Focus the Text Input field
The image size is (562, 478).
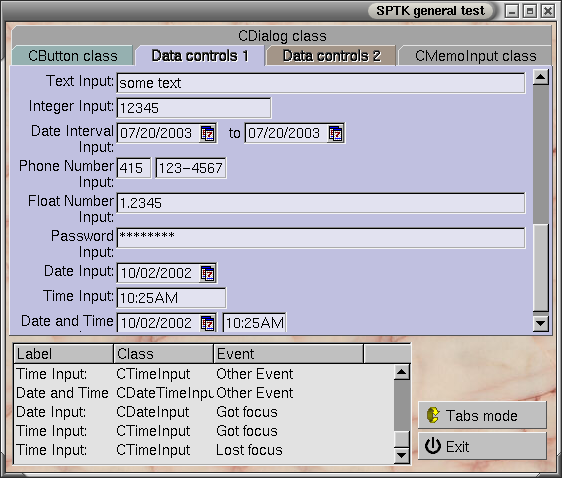pyautogui.click(x=321, y=83)
